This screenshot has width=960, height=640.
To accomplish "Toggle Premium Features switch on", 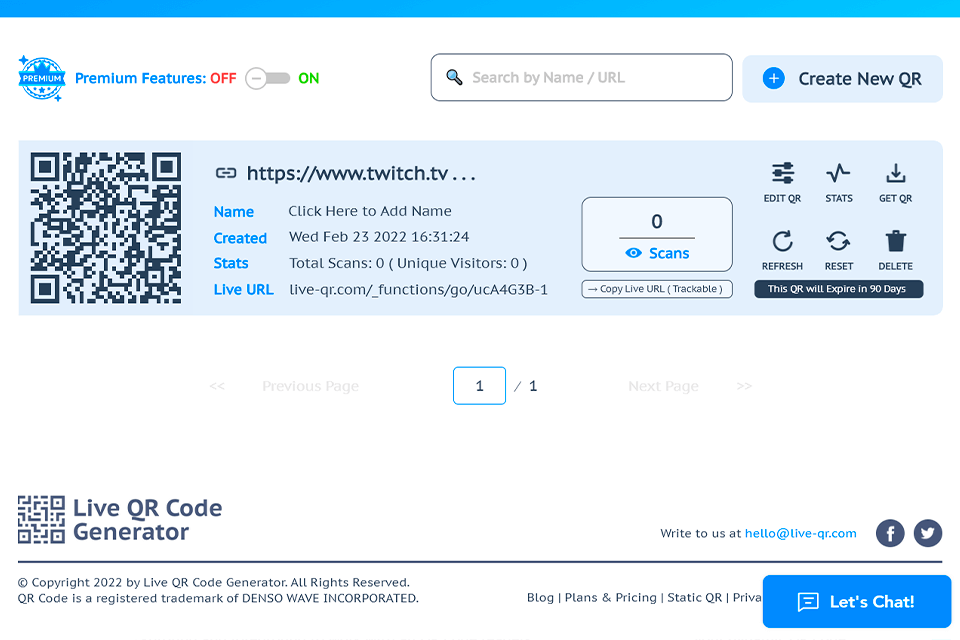I will click(x=268, y=78).
